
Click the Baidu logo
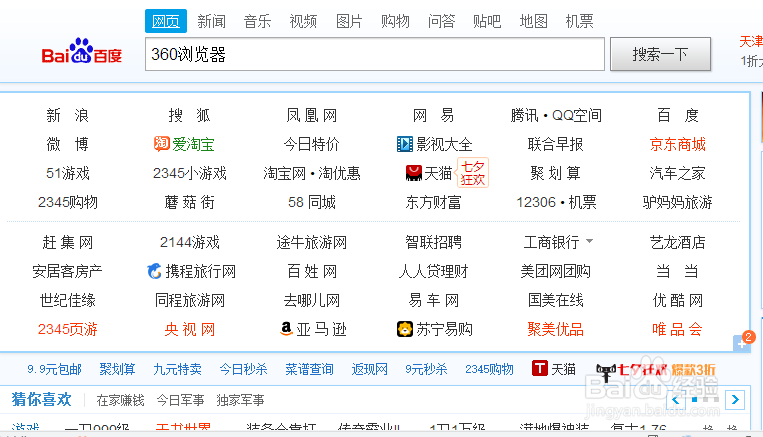click(x=81, y=52)
